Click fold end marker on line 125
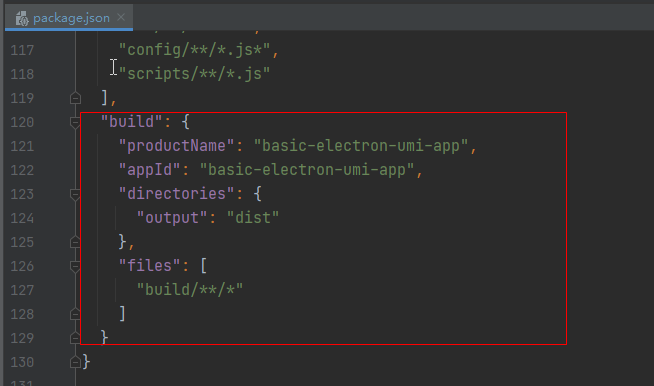 pyautogui.click(x=75, y=242)
